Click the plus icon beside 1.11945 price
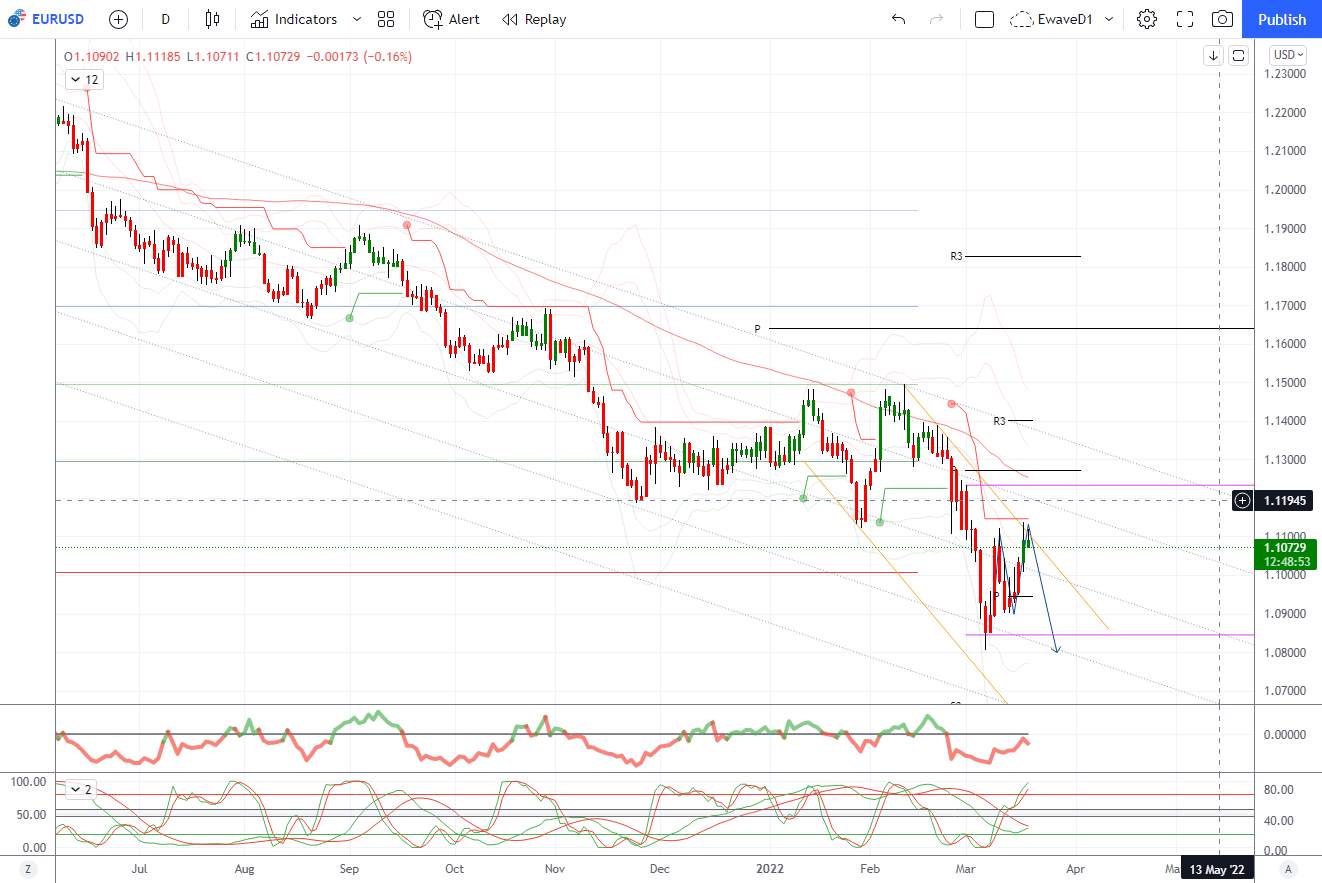Screen dimensions: 1322x883 coord(1242,499)
